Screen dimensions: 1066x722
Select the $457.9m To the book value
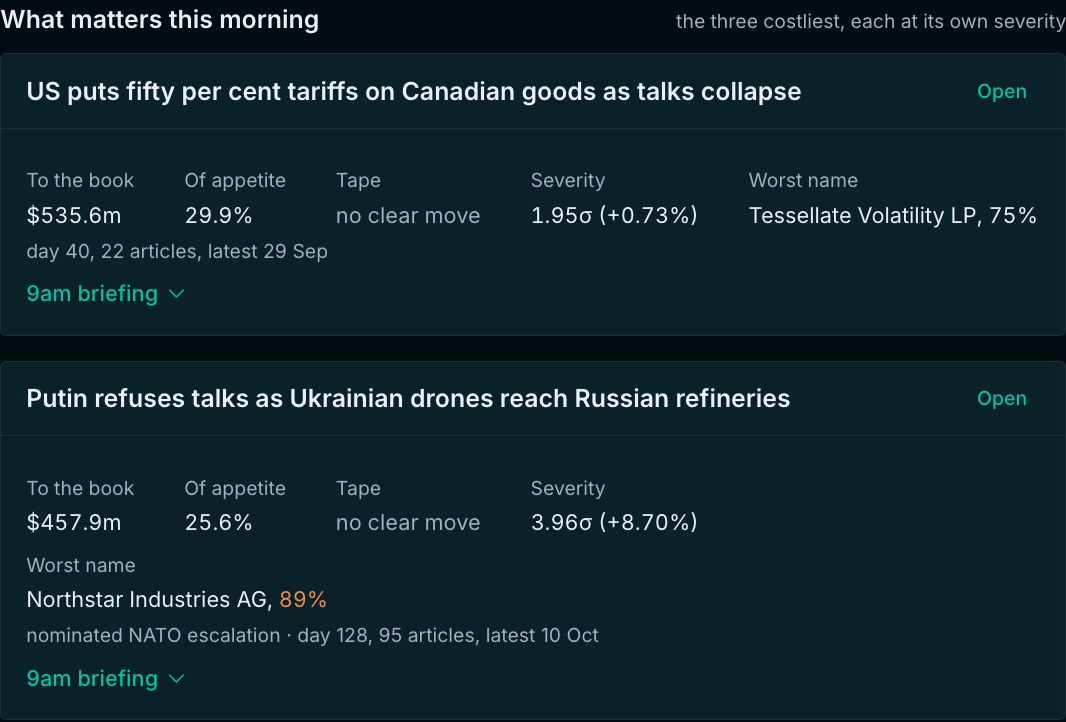[73, 522]
